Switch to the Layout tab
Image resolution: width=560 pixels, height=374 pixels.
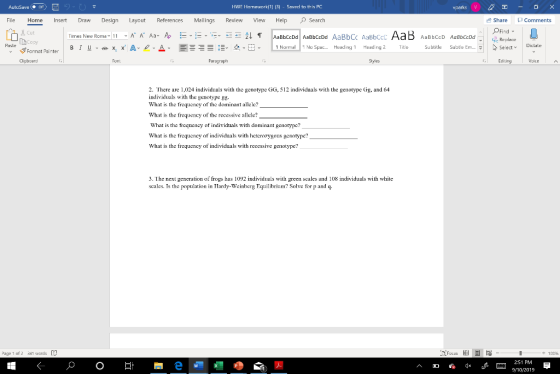pyautogui.click(x=137, y=20)
